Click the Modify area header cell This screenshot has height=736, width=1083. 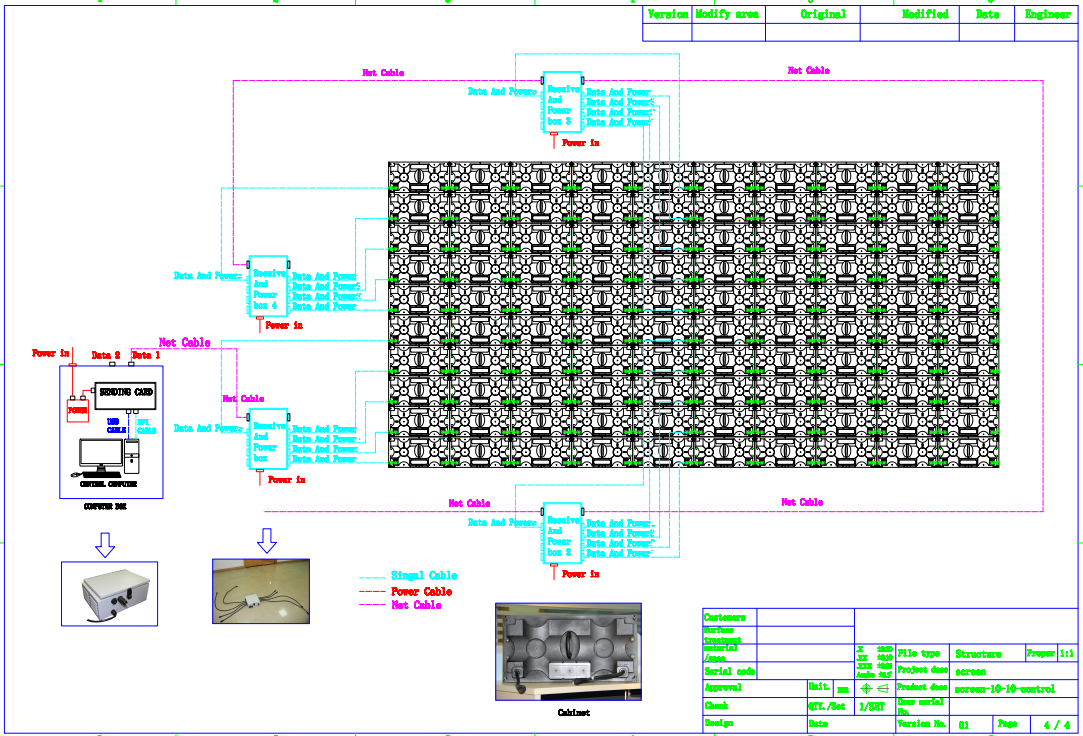[x=727, y=15]
